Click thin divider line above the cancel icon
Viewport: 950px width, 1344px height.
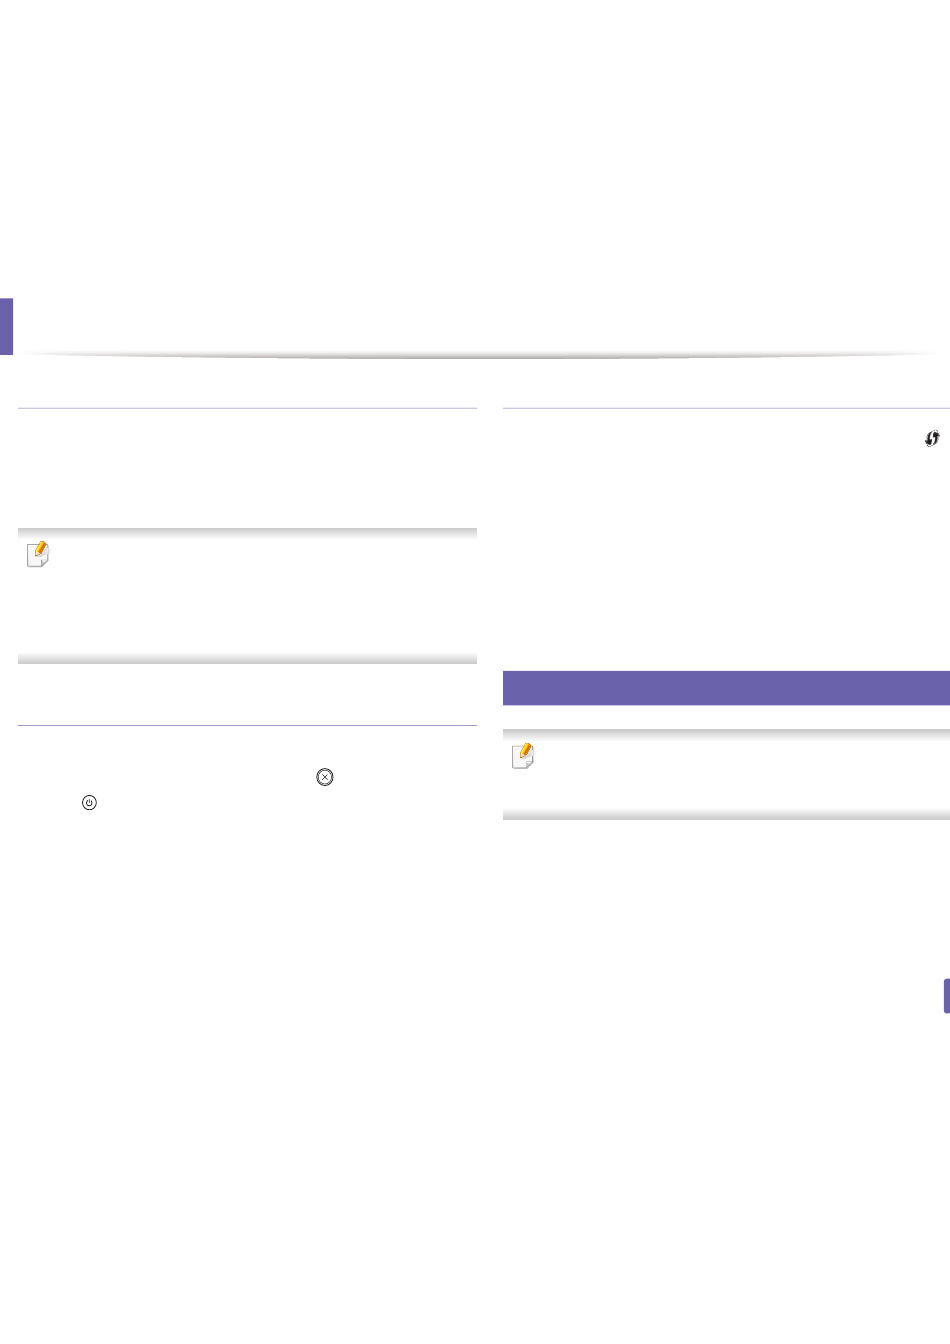(x=247, y=726)
